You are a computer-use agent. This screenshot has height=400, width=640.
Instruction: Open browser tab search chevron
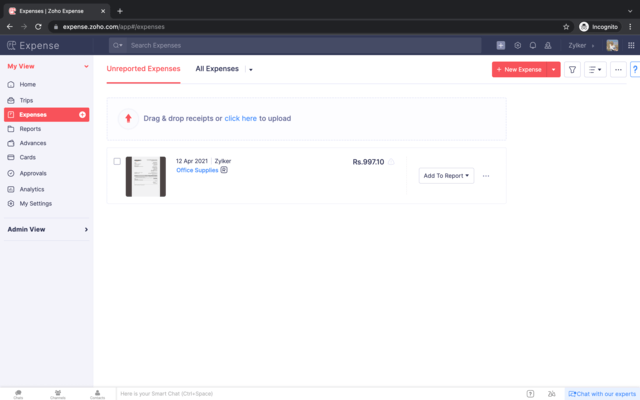(630, 11)
